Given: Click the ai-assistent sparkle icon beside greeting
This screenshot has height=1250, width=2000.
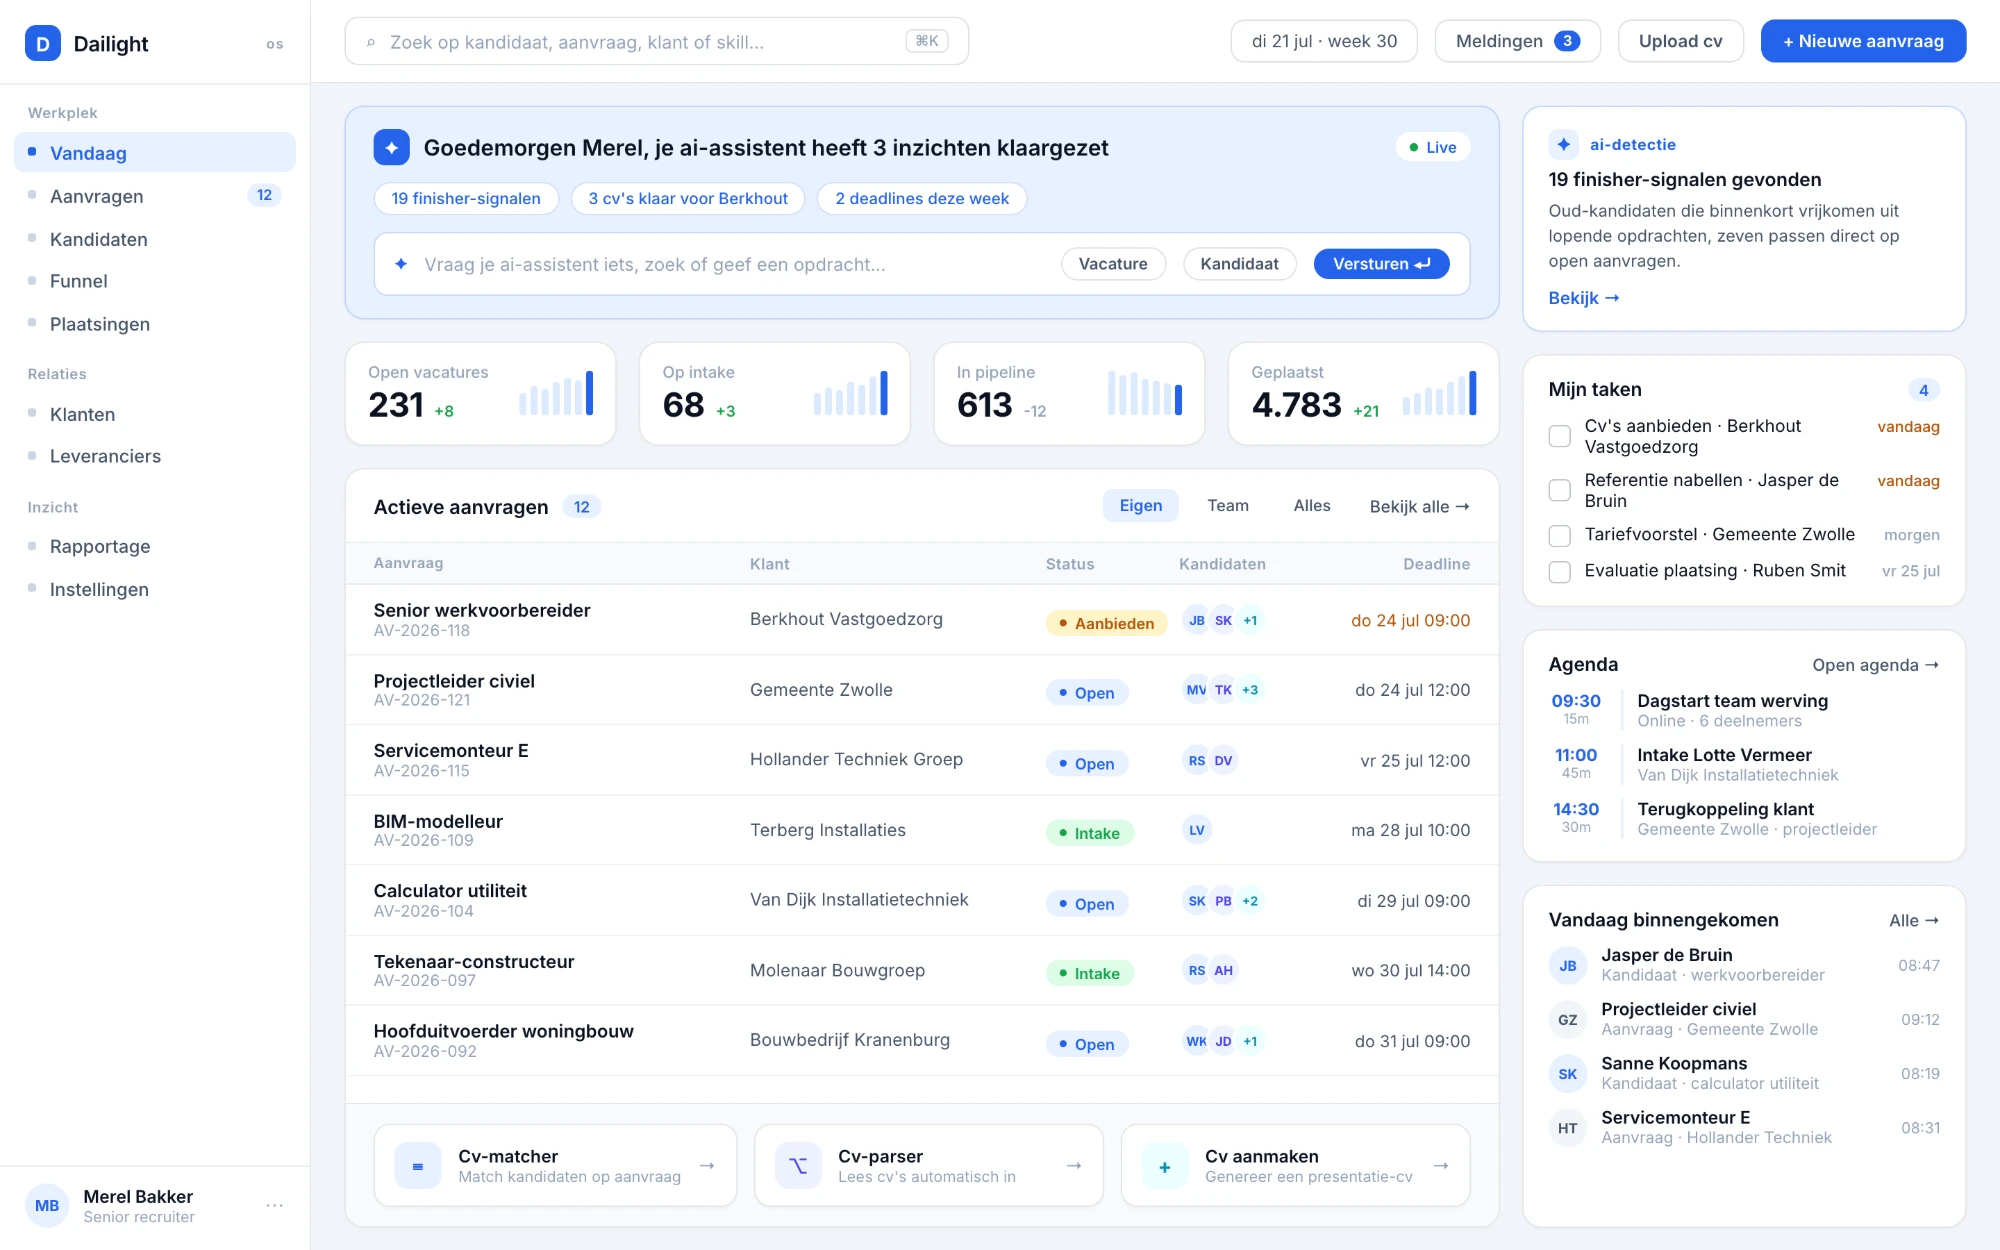Looking at the screenshot, I should click(392, 147).
